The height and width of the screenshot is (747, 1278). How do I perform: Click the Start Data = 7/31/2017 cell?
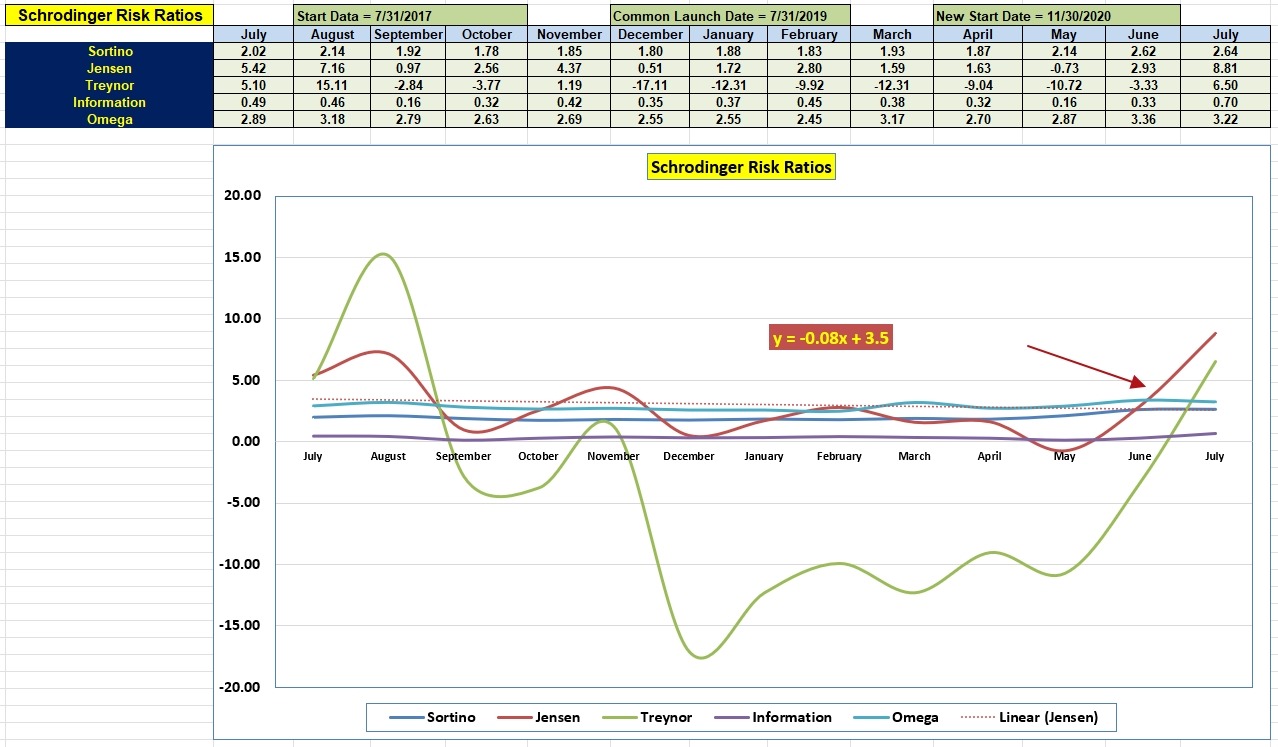coord(410,16)
